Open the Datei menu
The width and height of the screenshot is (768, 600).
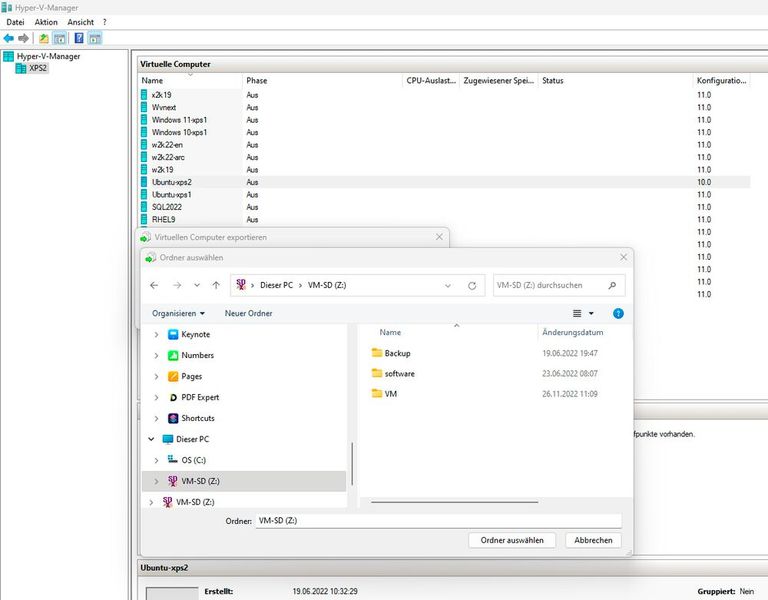click(15, 22)
